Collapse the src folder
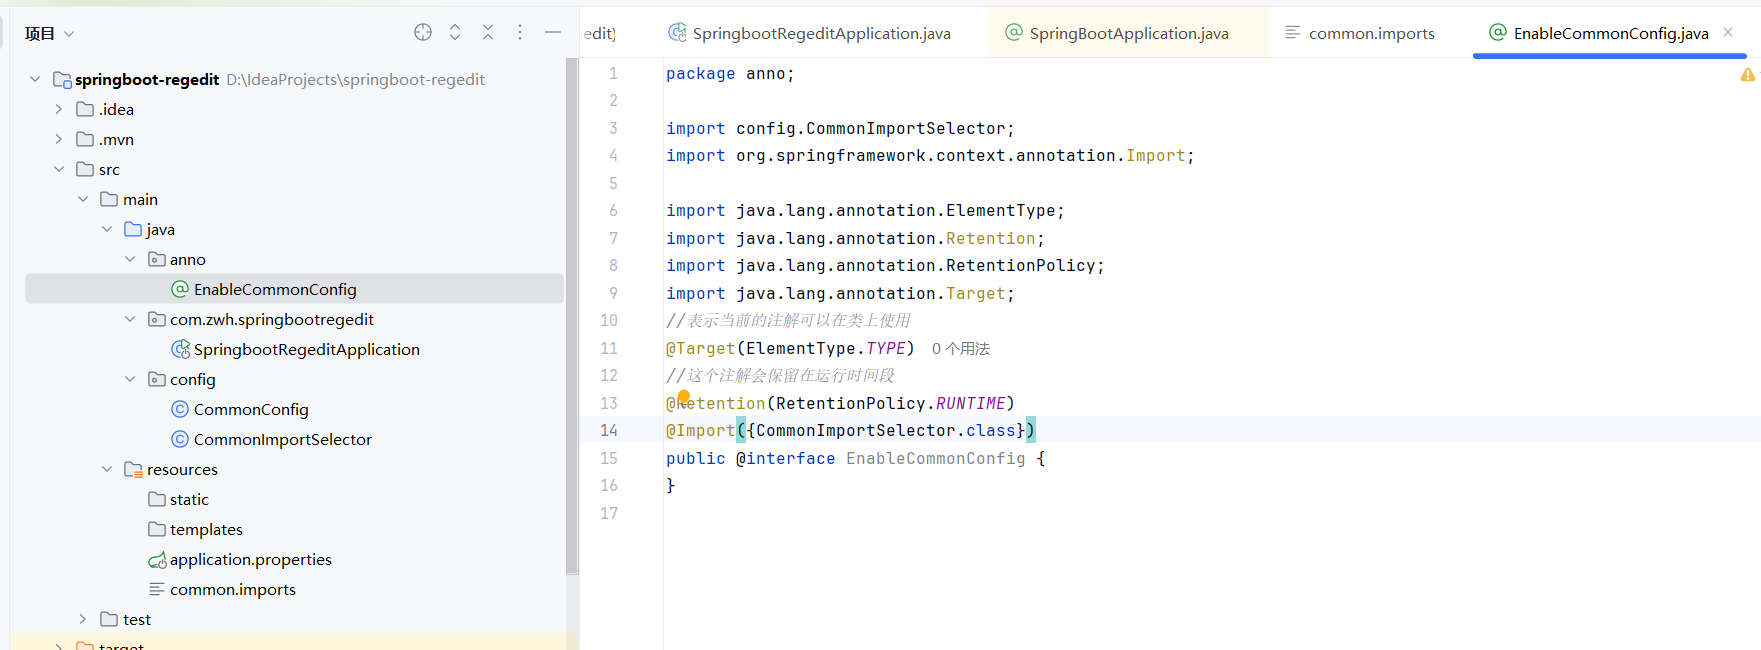The width and height of the screenshot is (1761, 650). pyautogui.click(x=59, y=169)
